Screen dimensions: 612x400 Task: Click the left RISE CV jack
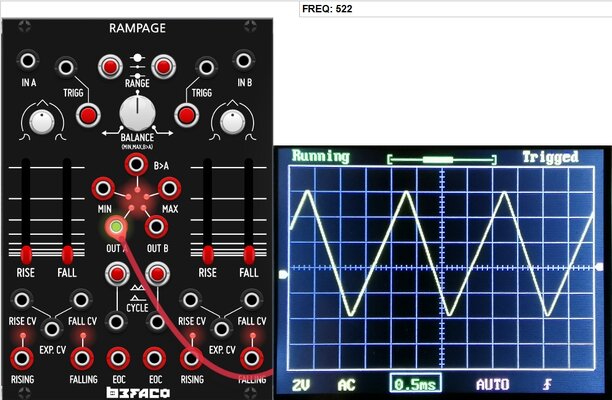coord(21,300)
